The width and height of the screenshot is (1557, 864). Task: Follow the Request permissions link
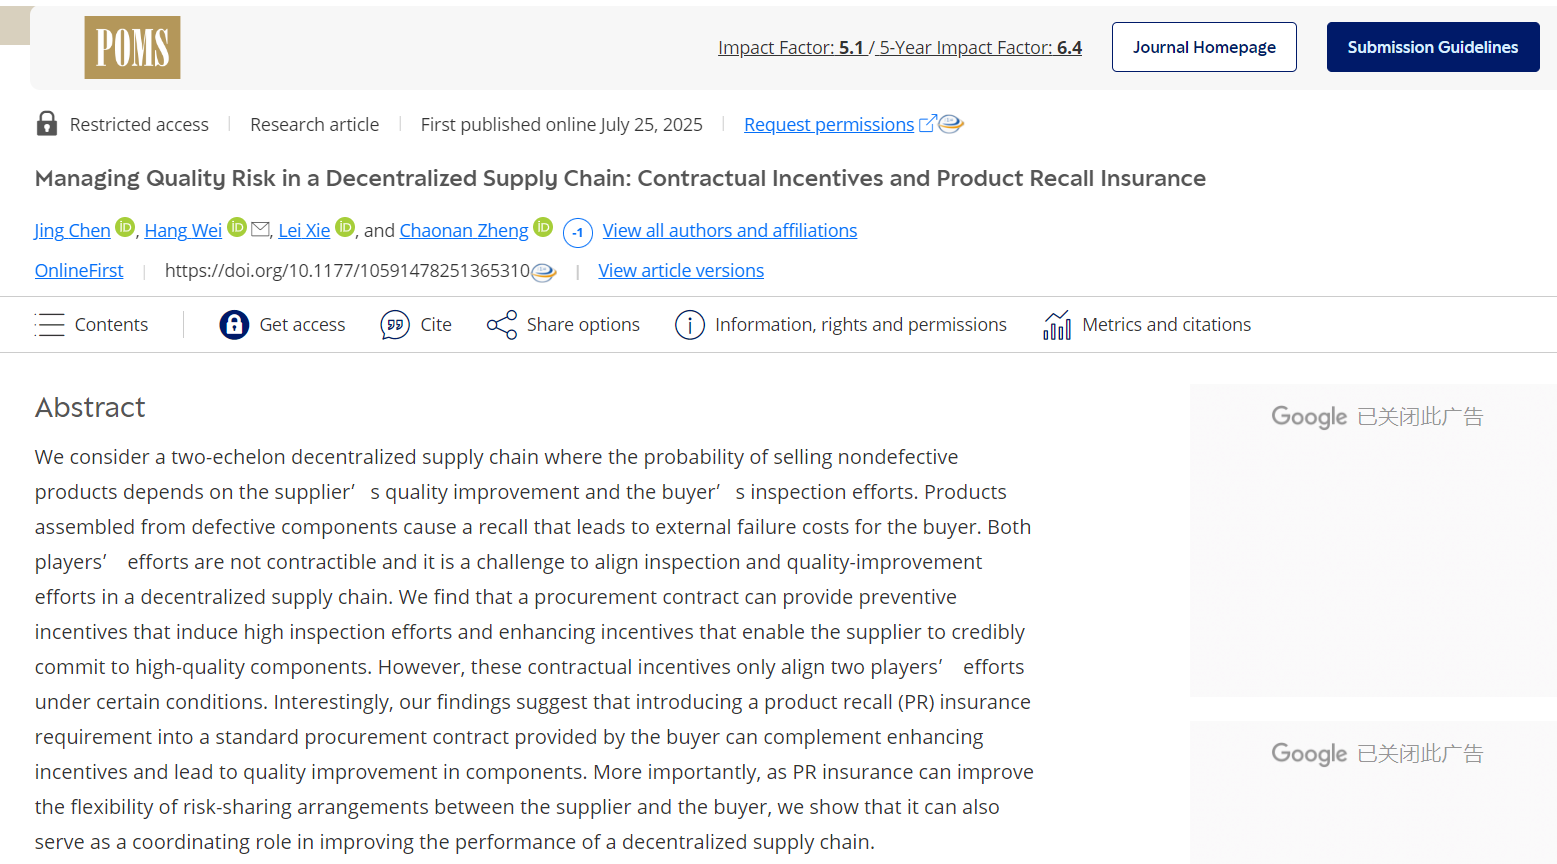point(829,125)
